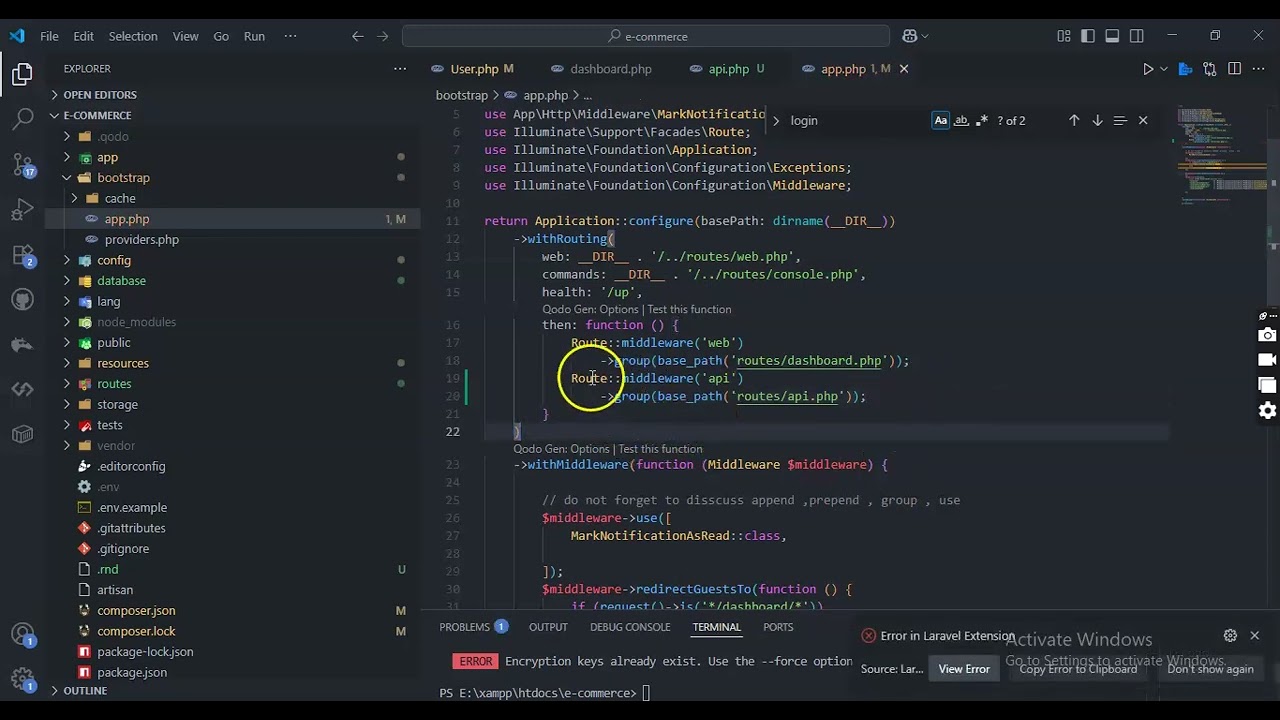
Task: Open the PROBLEMS panel tab
Action: pos(465,627)
